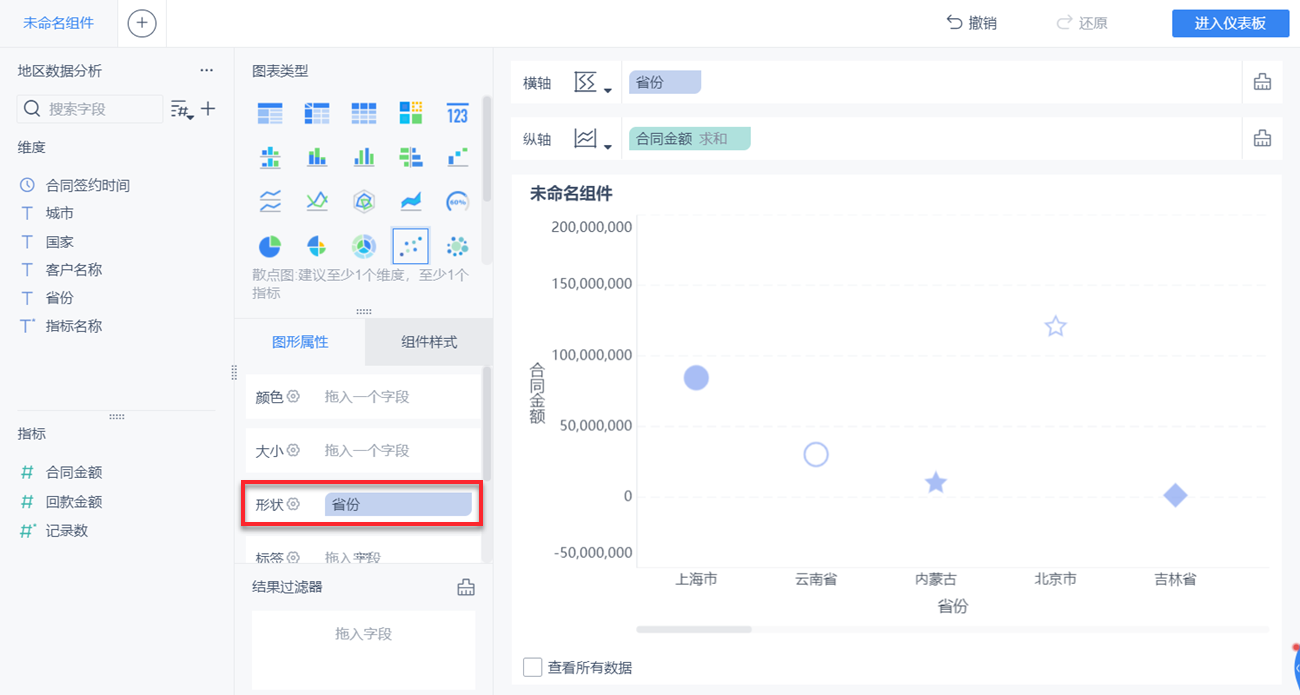Select the cross table chart type

coord(317,113)
